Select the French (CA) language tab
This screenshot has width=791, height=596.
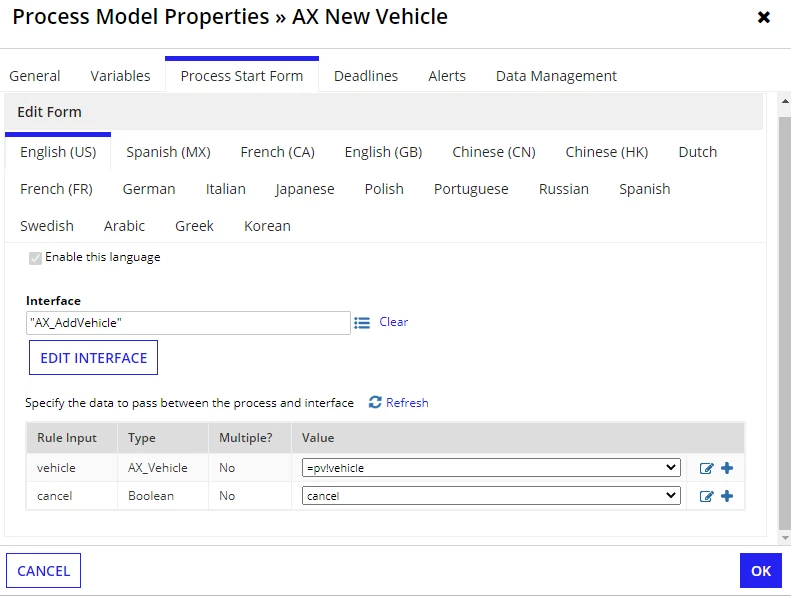click(277, 152)
